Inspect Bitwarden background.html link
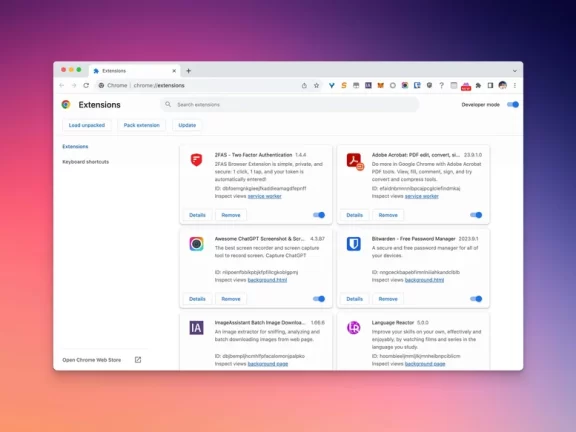Image resolution: width=576 pixels, height=432 pixels. 424,280
